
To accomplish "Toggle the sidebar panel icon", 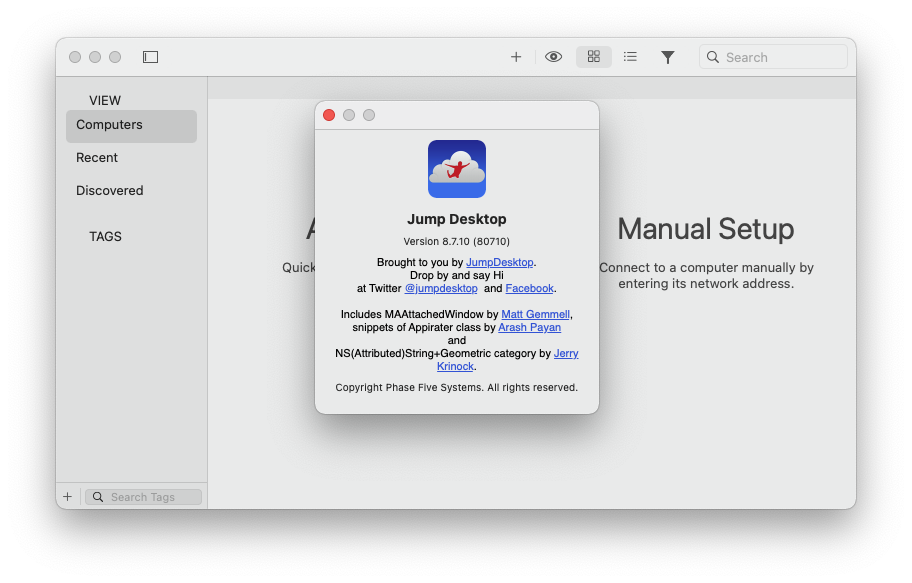I will 150,57.
